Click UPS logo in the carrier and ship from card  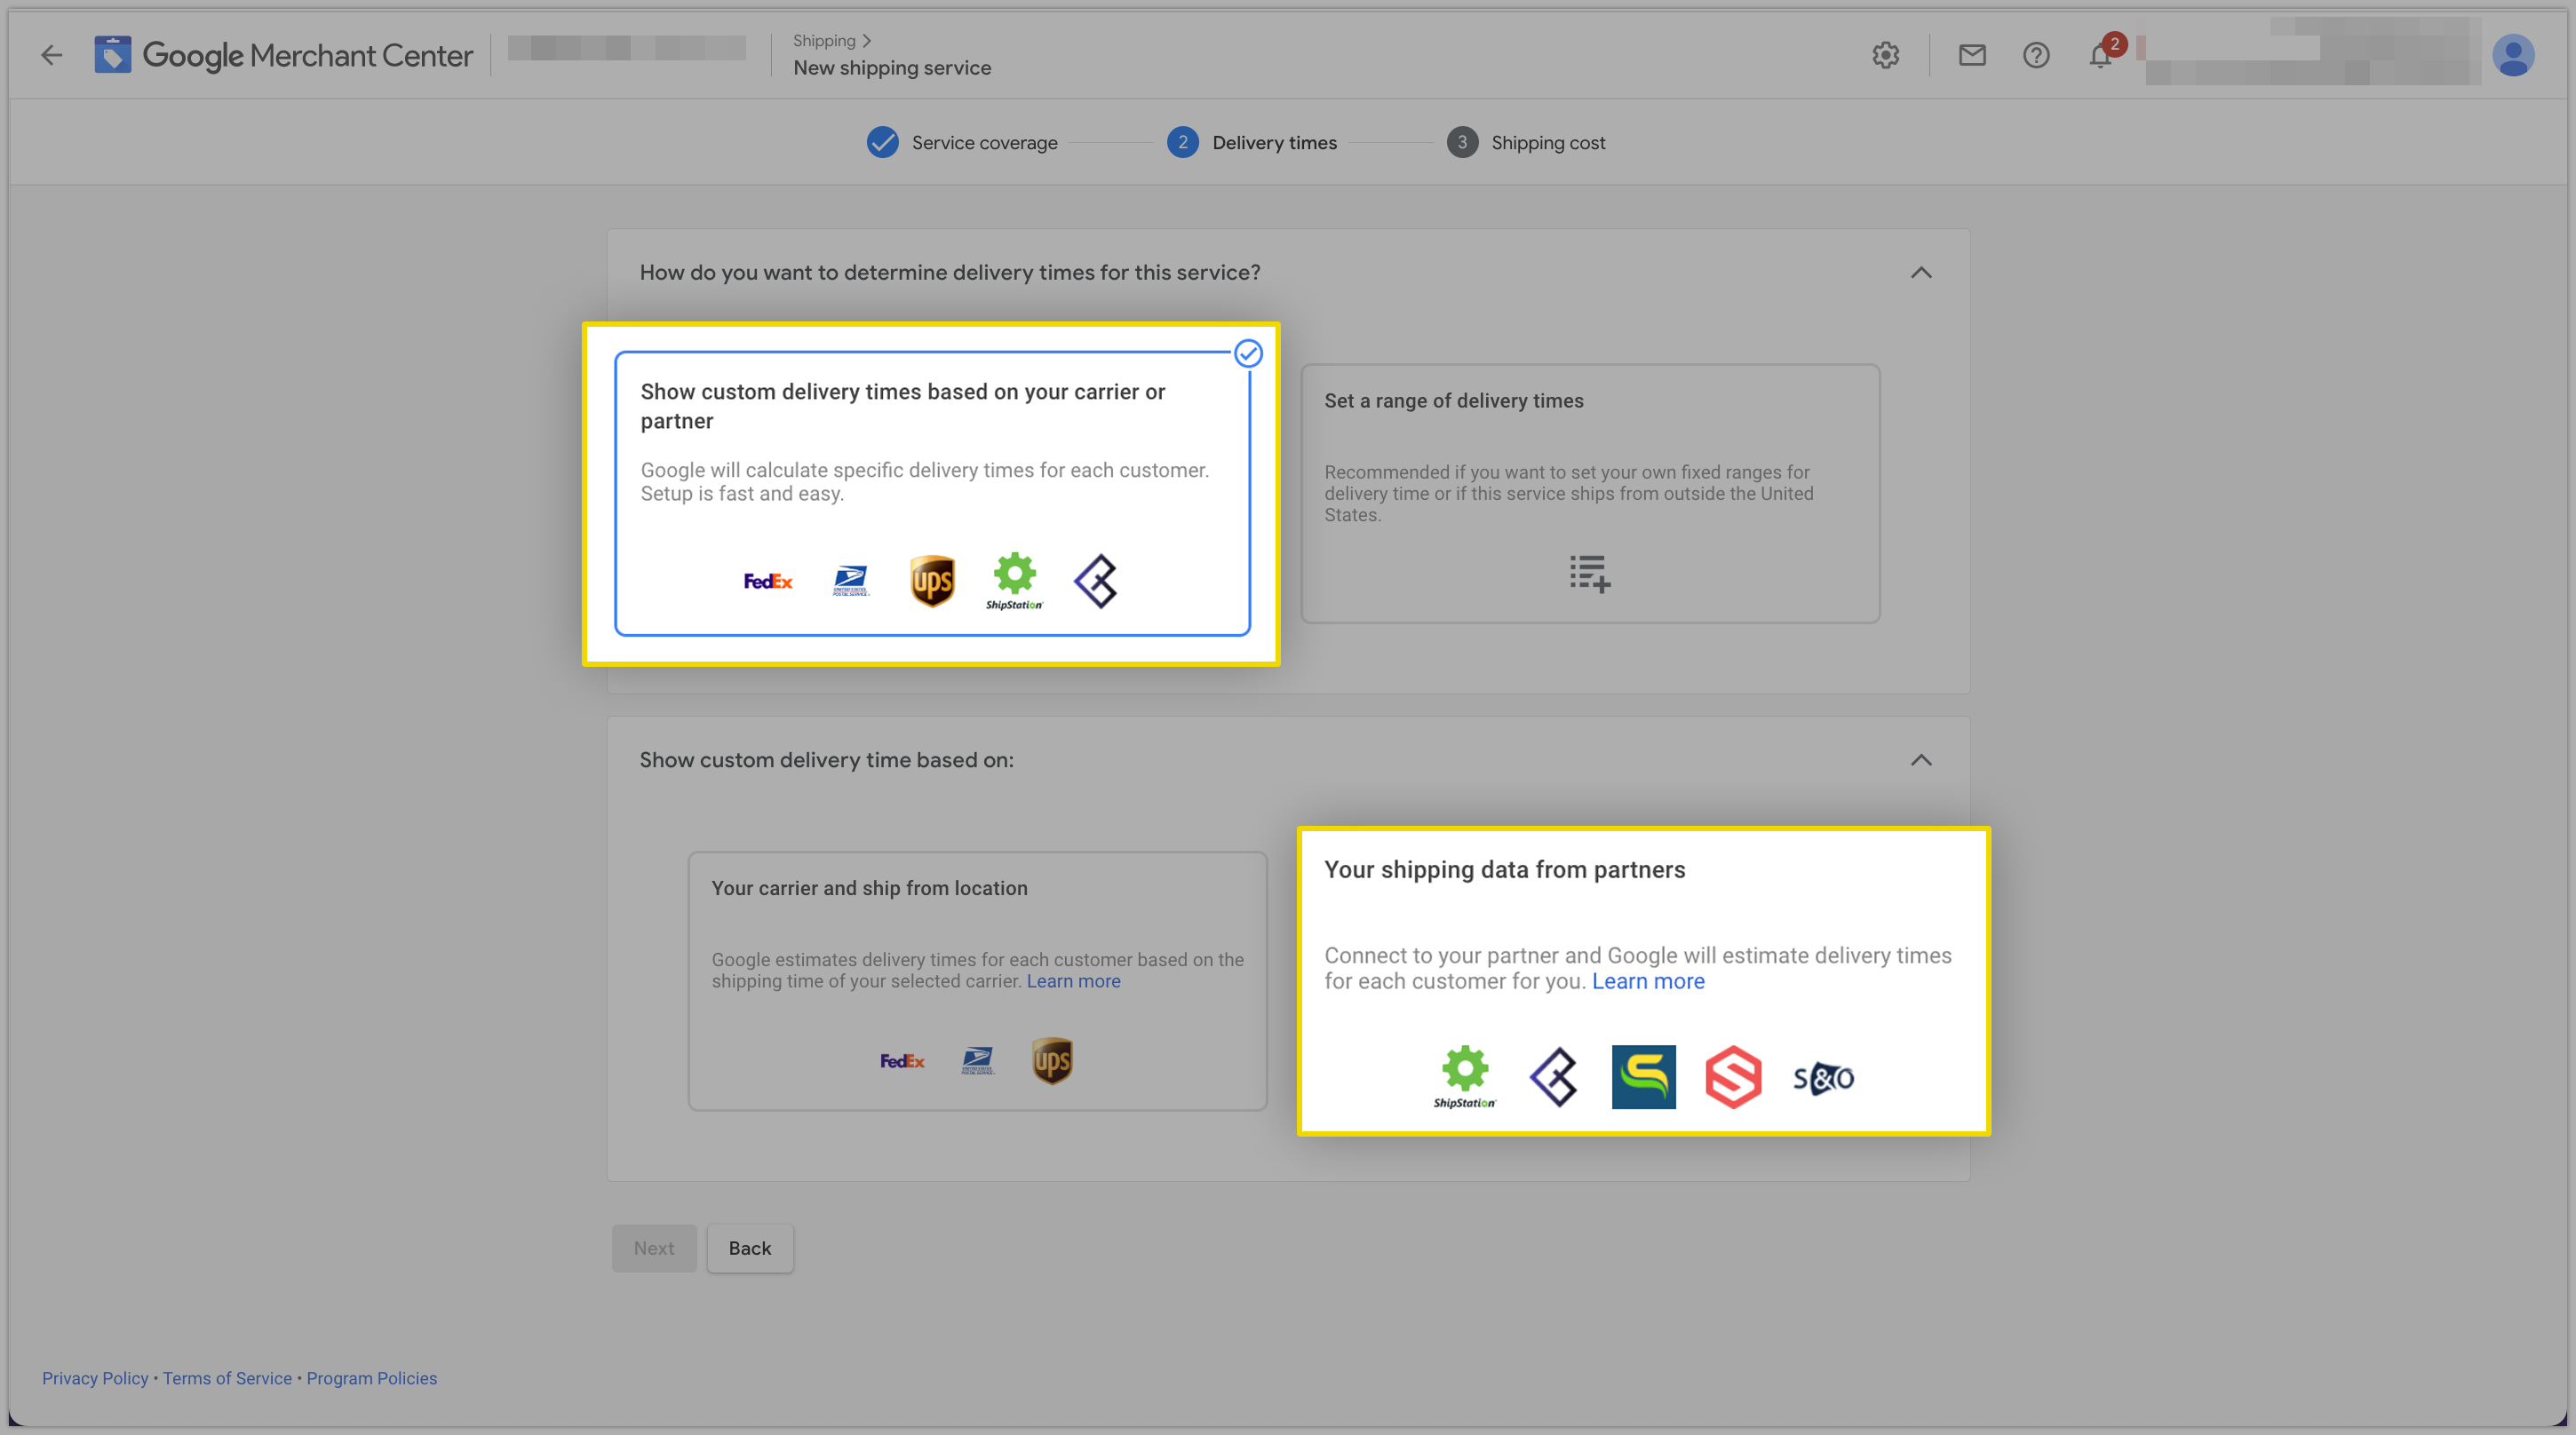[1052, 1061]
